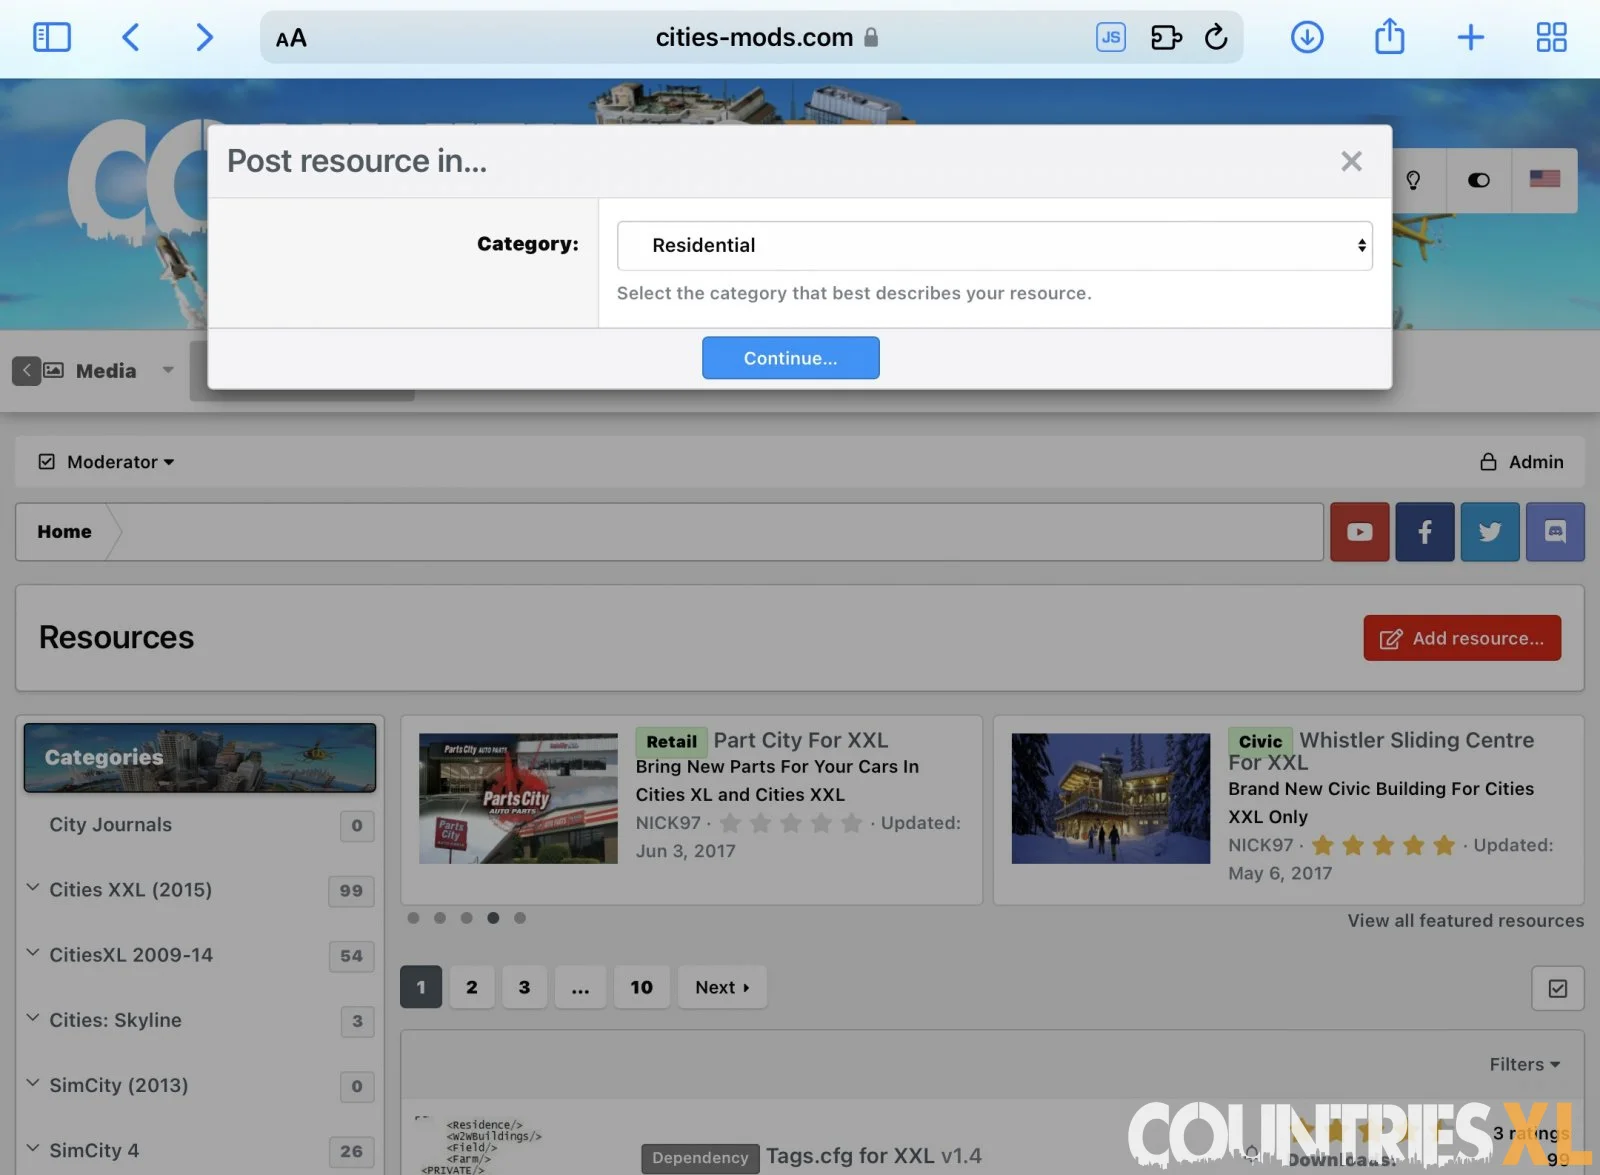This screenshot has height=1175, width=1600.
Task: Click the left arrow nav scroll icon
Action: (x=27, y=371)
